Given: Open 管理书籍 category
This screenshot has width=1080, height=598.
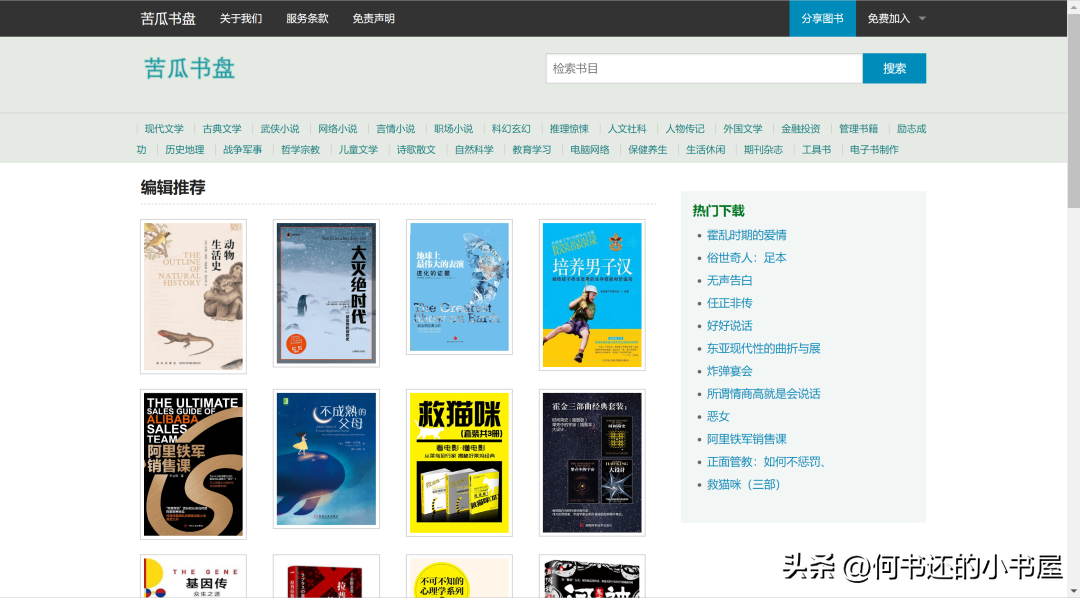Looking at the screenshot, I should click(x=858, y=129).
